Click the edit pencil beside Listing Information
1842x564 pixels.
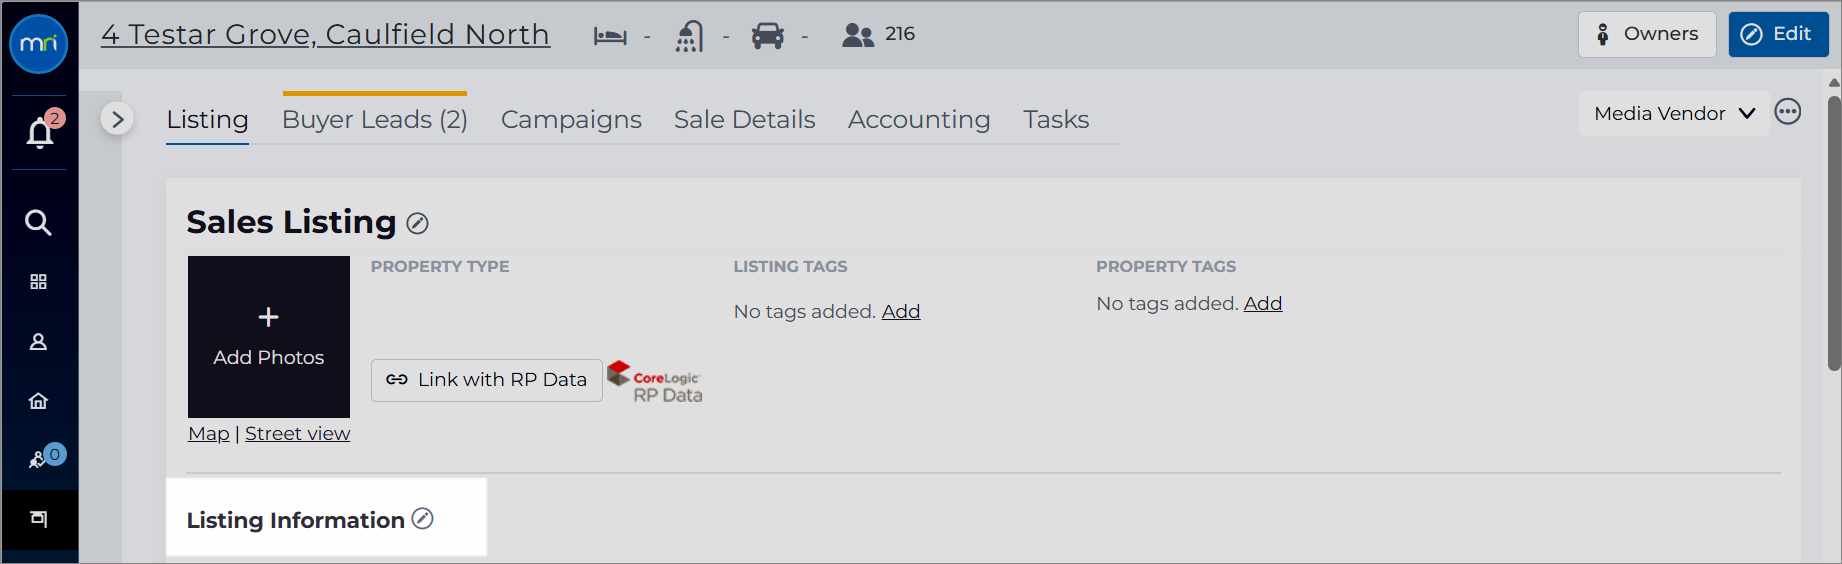[423, 518]
